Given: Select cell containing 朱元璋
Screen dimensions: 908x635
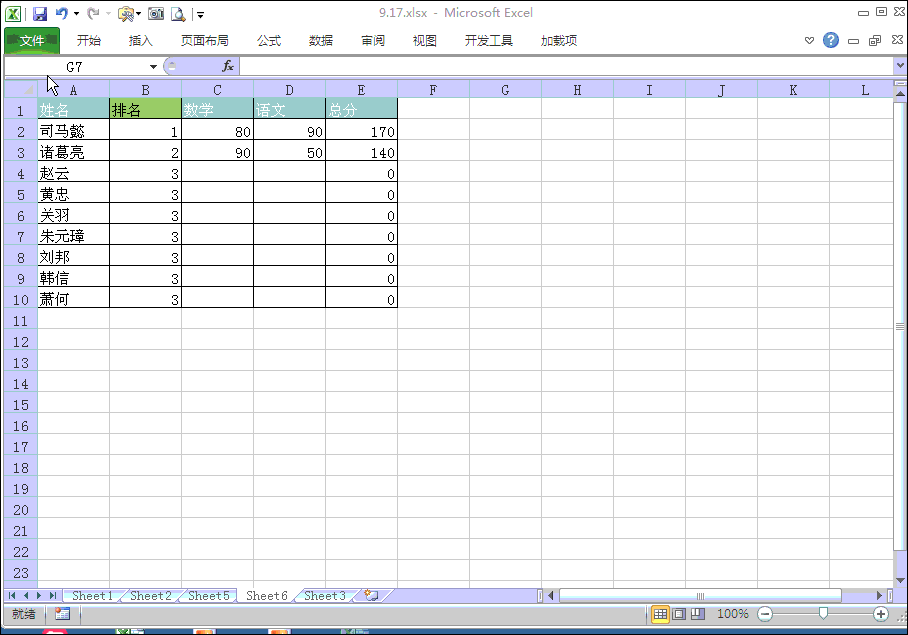Looking at the screenshot, I should coord(74,236).
